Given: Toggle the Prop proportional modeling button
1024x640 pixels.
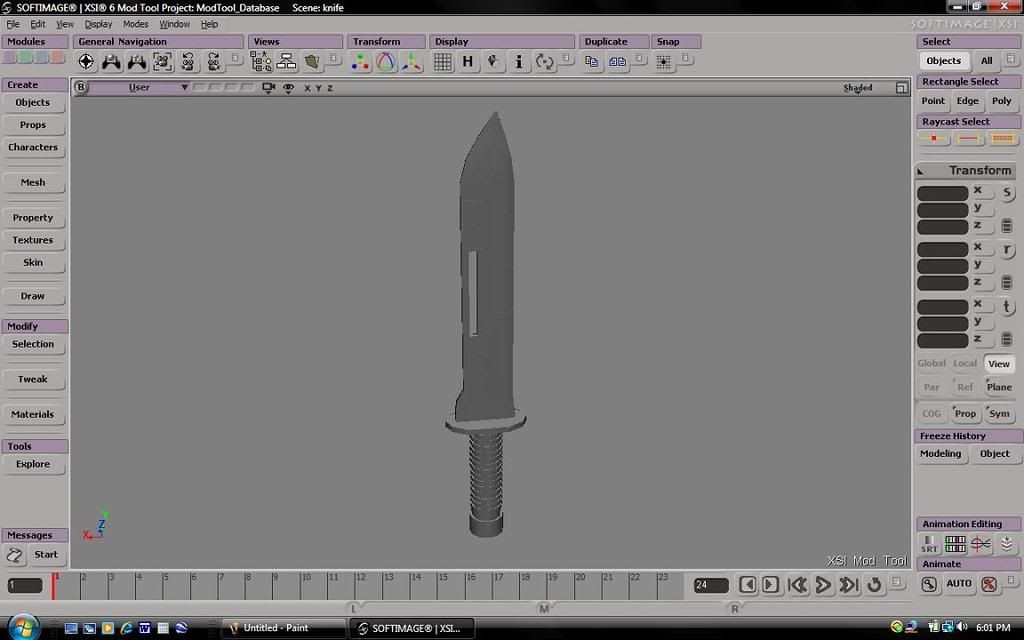Looking at the screenshot, I should click(965, 413).
